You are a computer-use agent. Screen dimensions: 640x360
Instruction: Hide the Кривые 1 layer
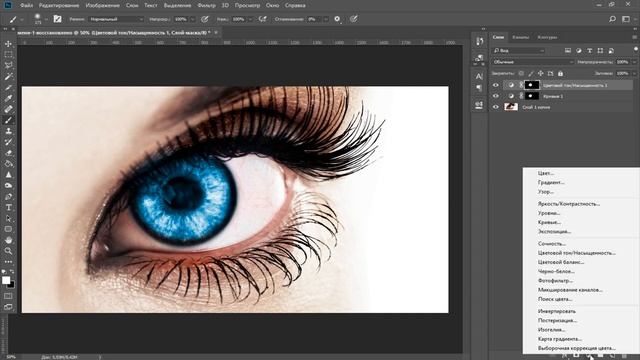coord(496,96)
